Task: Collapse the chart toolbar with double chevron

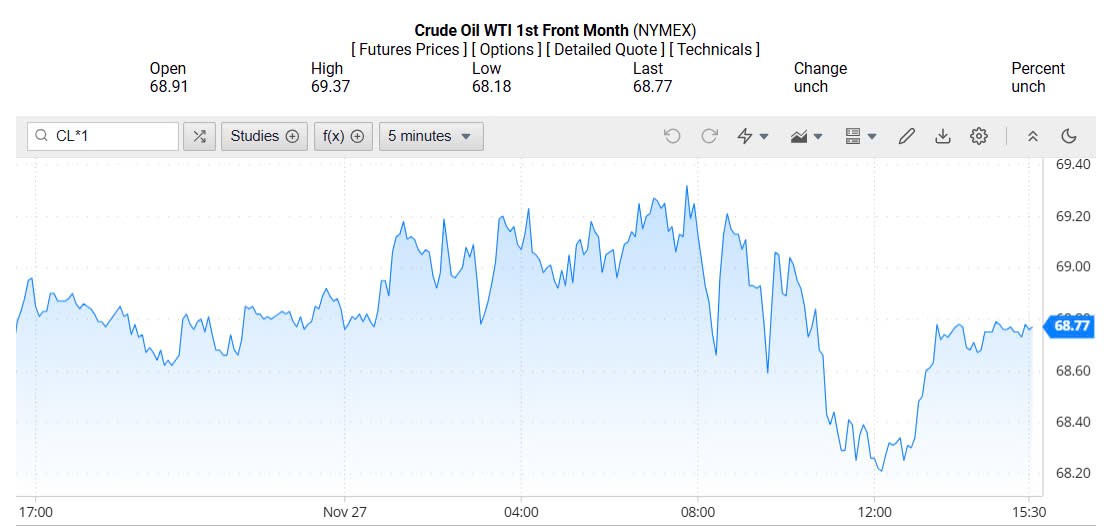Action: click(x=1033, y=136)
